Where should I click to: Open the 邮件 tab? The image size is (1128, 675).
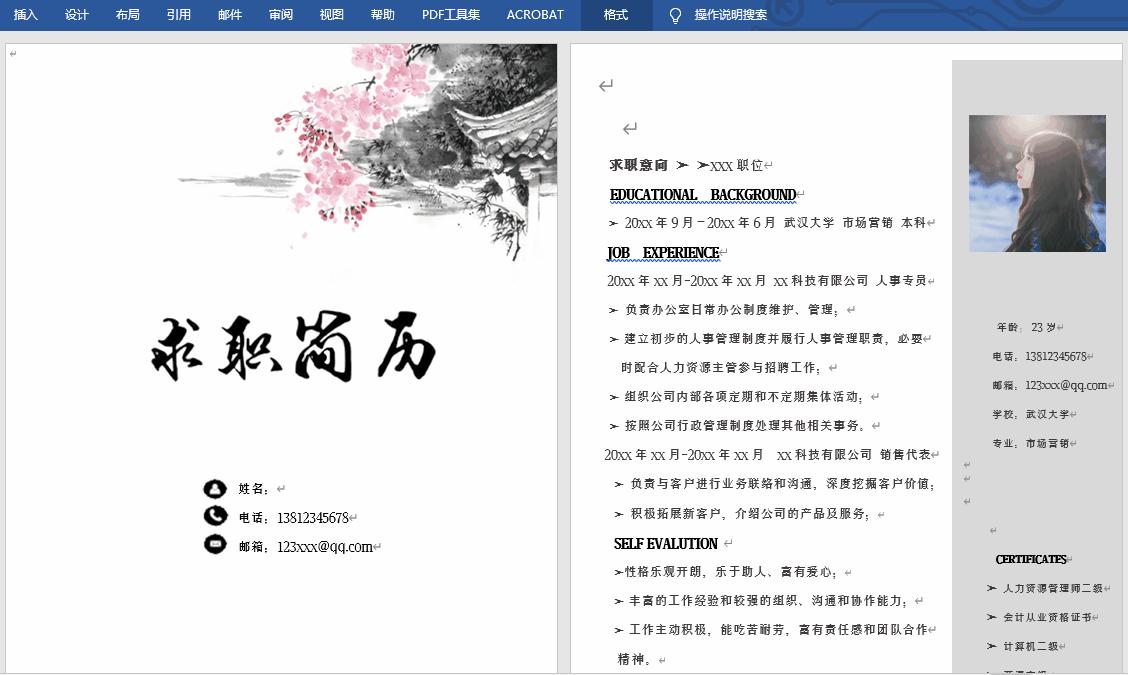229,15
